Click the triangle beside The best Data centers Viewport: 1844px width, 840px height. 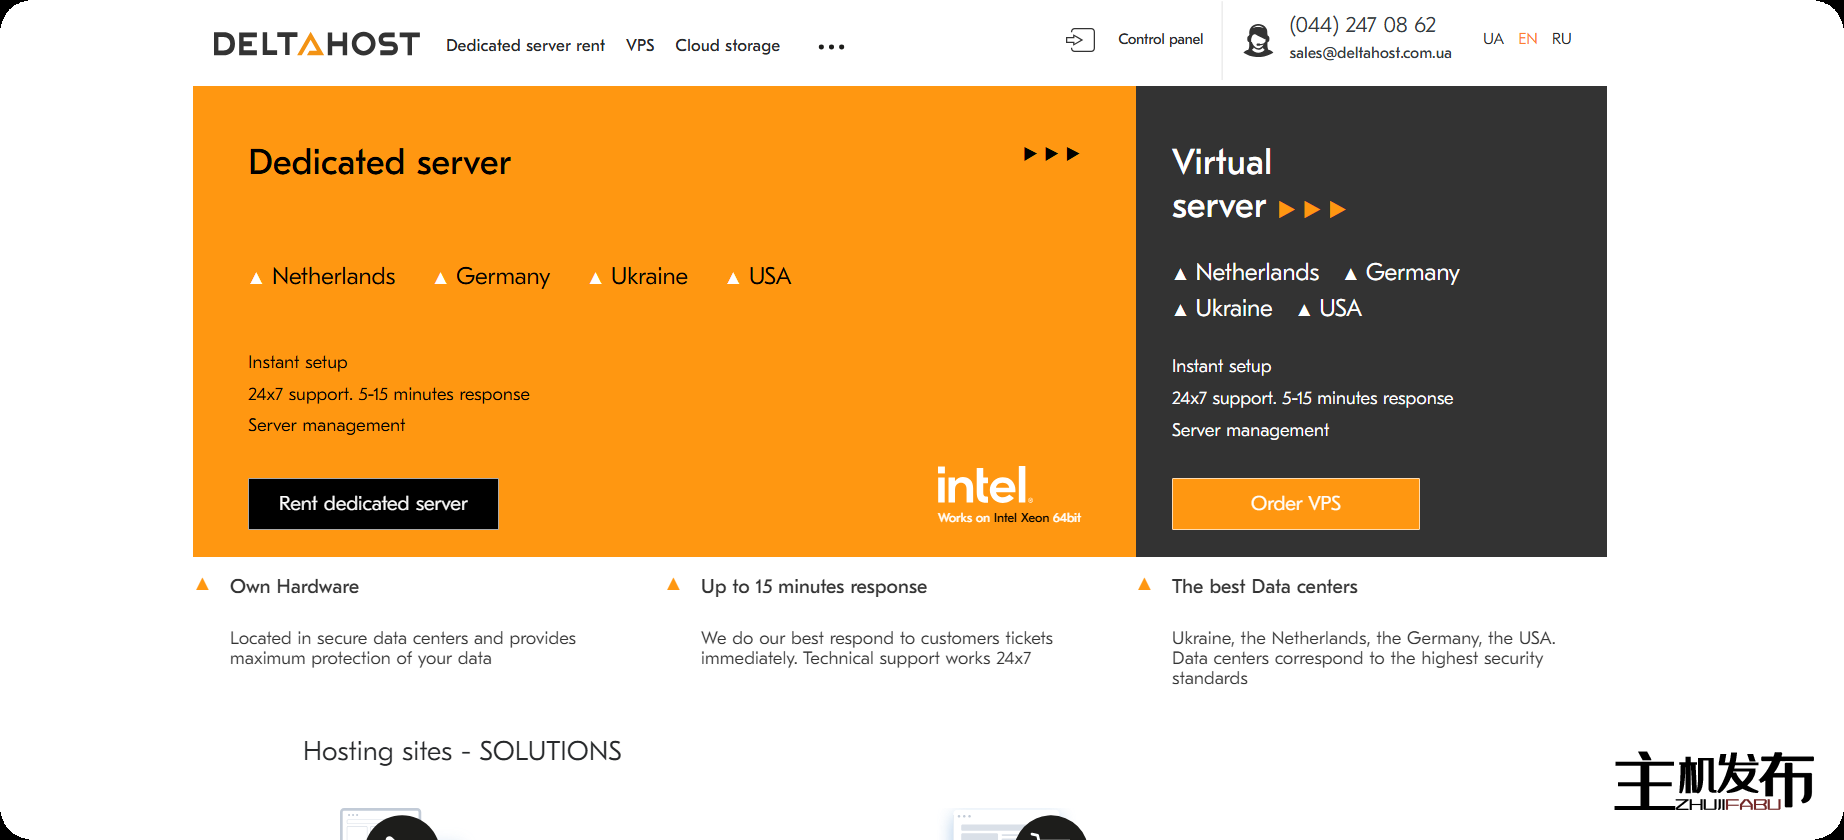coord(1144,585)
